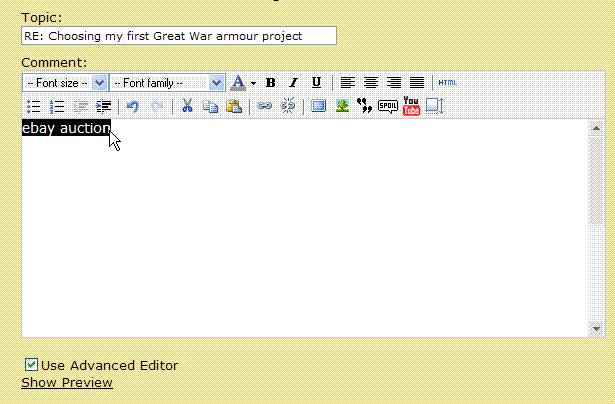Image resolution: width=615 pixels, height=404 pixels.
Task: Apply italic formatting to selected text
Action: pos(293,83)
